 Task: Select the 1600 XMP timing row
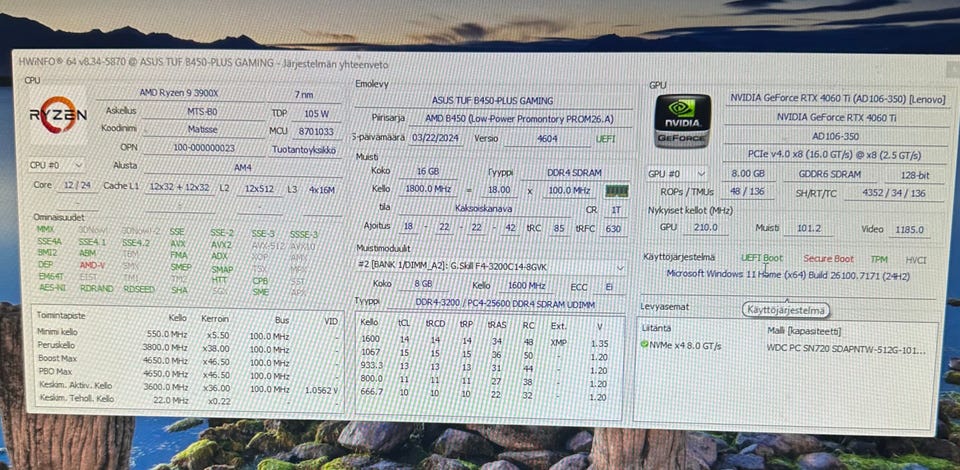pos(489,340)
